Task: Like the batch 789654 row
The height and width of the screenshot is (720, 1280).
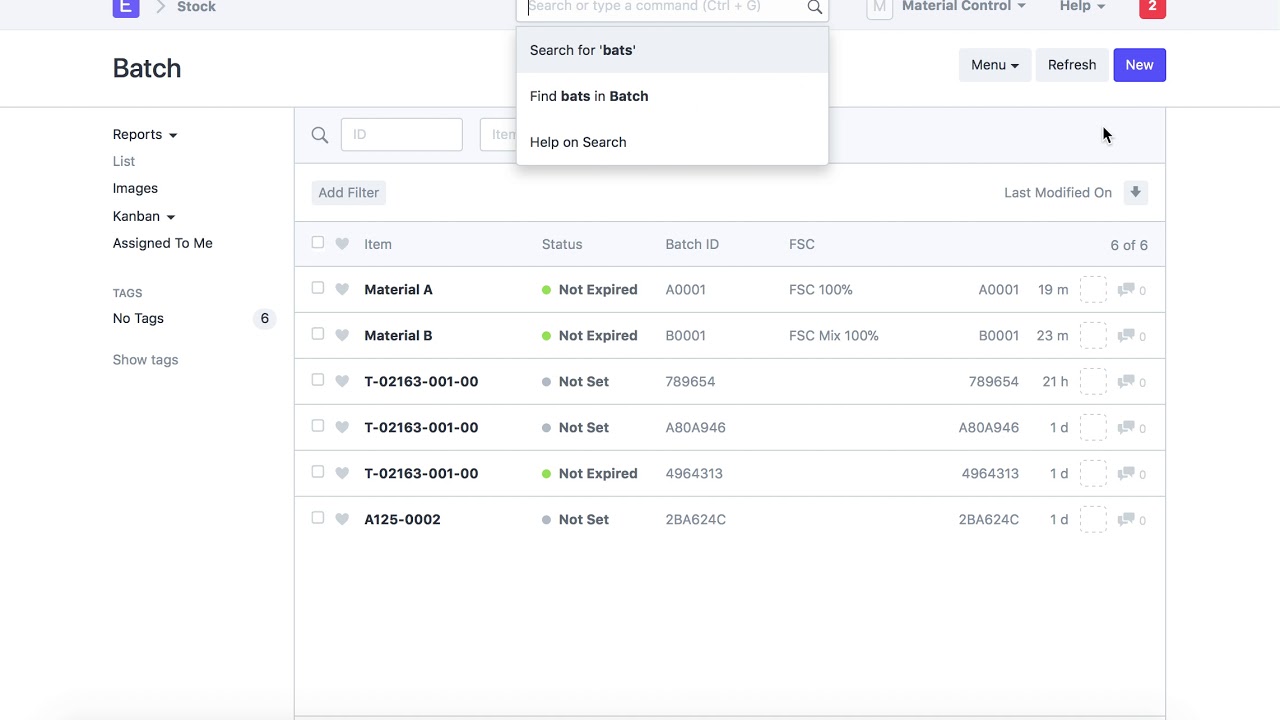Action: [342, 382]
